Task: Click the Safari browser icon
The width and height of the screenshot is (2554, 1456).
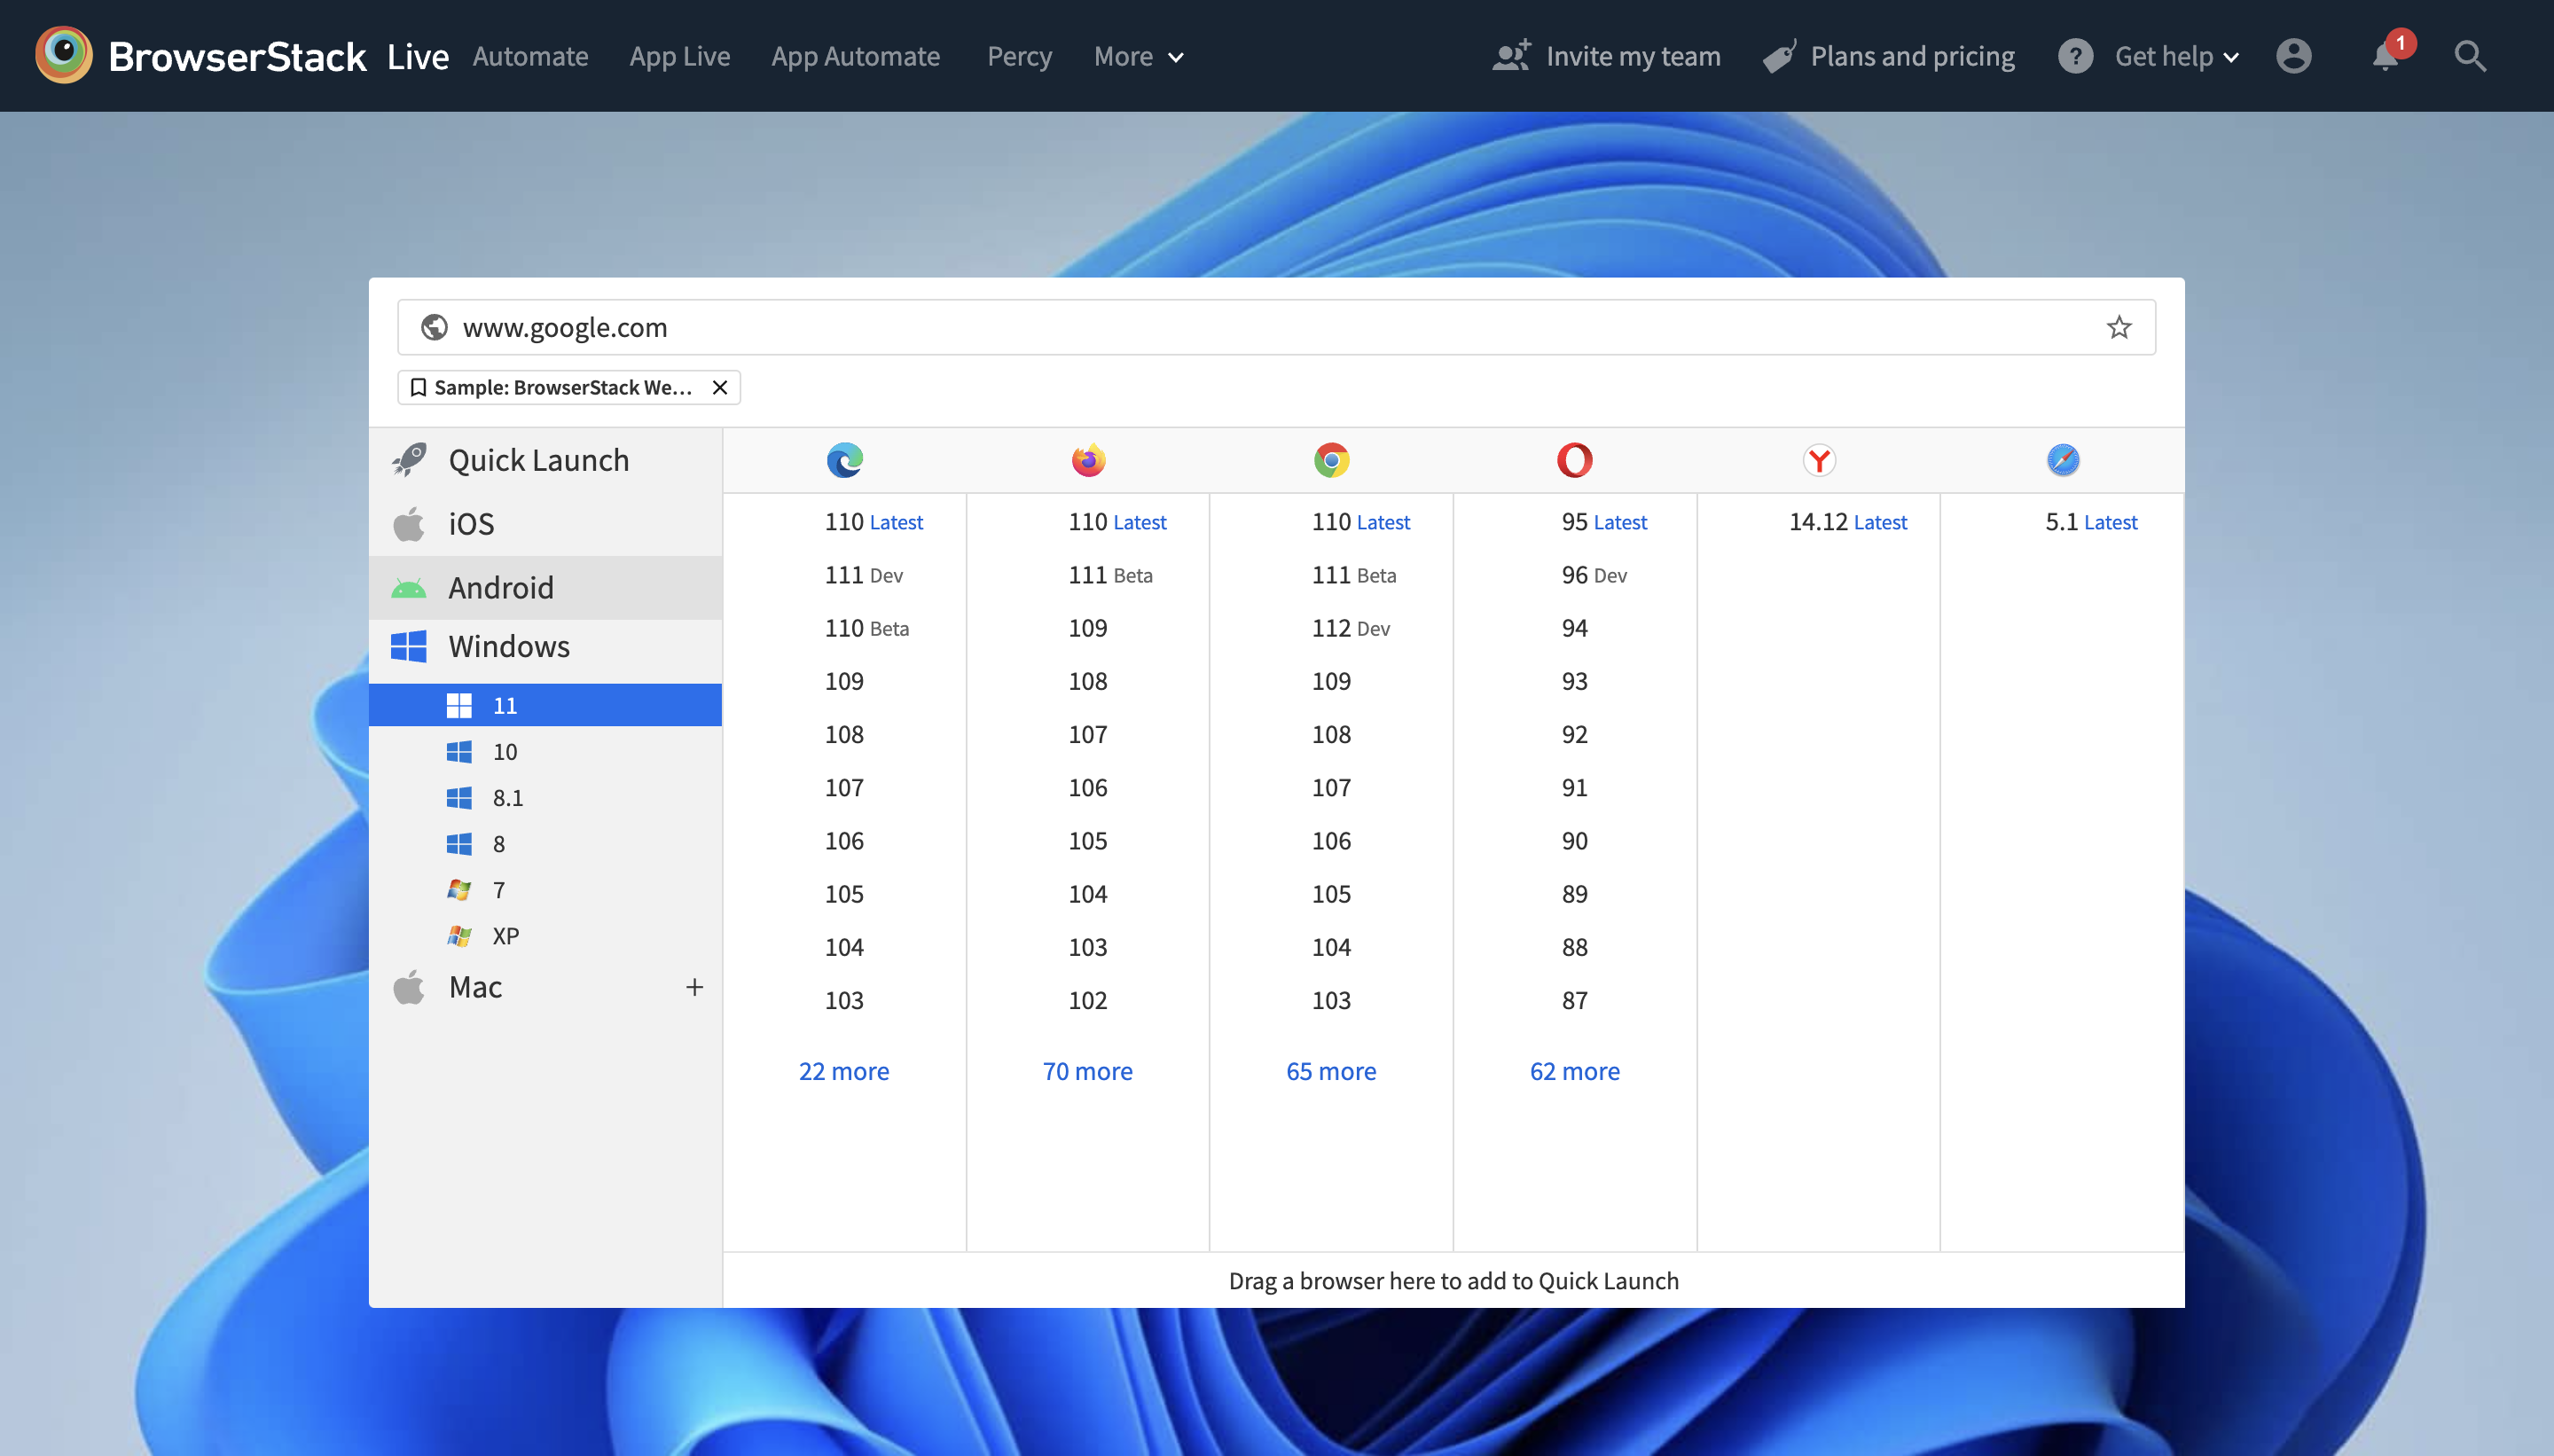Action: coord(2063,458)
